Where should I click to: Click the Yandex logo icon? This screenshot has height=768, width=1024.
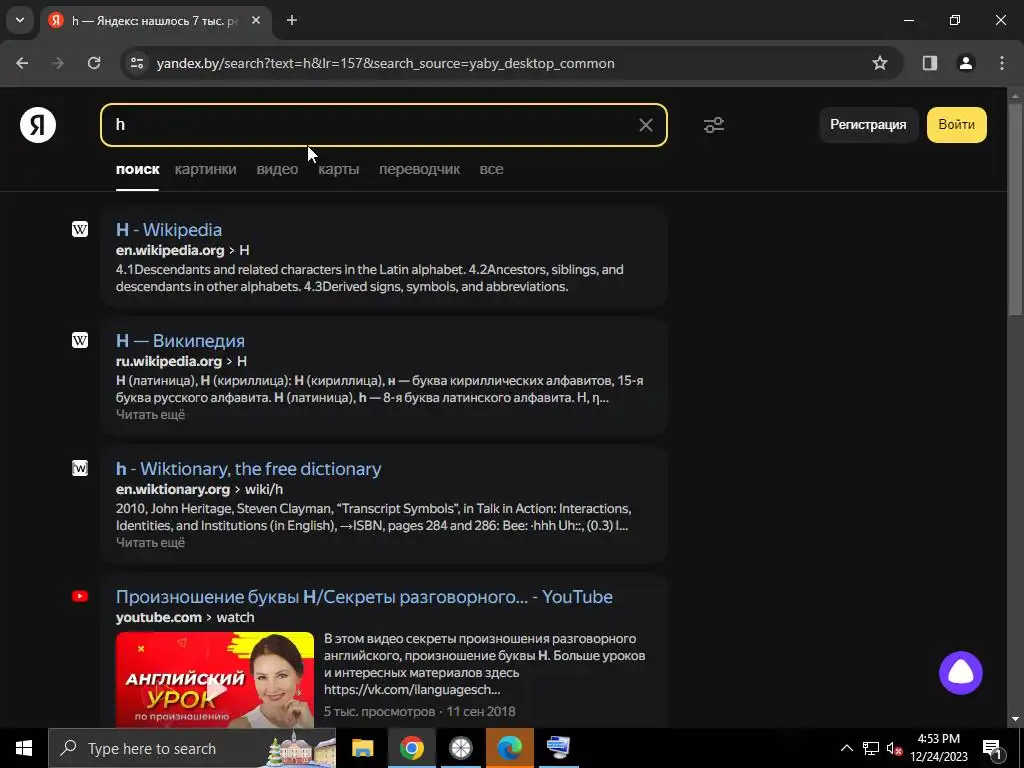click(38, 125)
